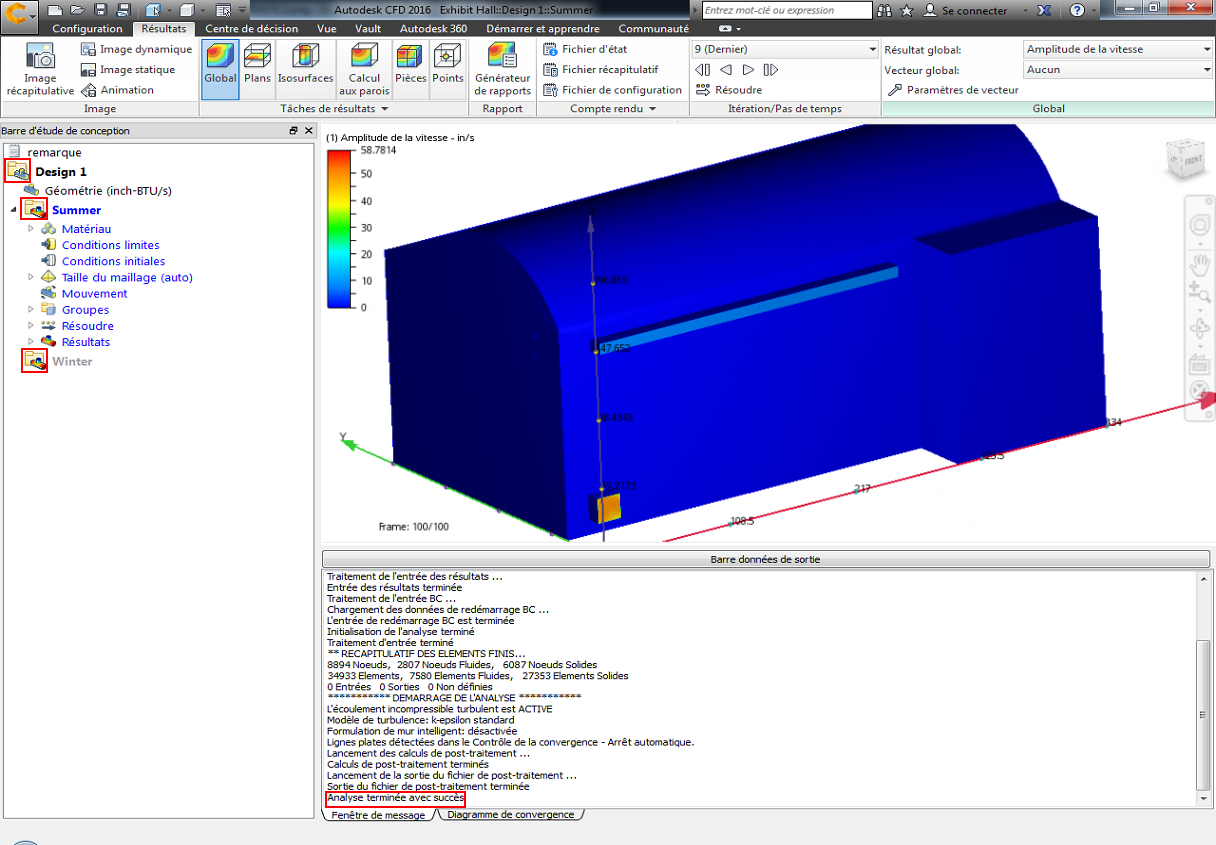
Task: Click the save quick-access icon
Action: point(100,10)
